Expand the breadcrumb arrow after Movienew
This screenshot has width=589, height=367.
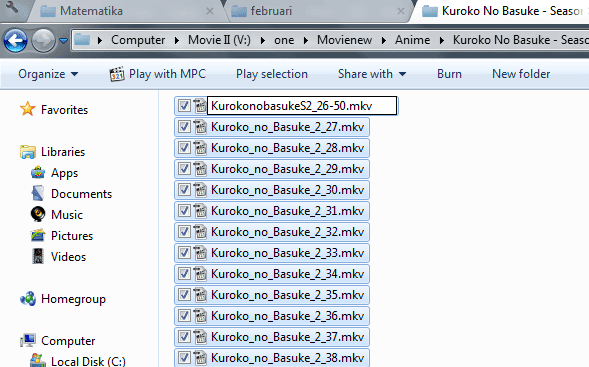[384, 40]
